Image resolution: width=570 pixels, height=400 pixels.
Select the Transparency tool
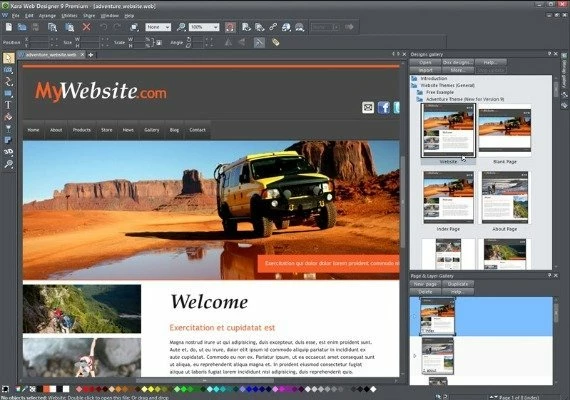pyautogui.click(x=8, y=128)
